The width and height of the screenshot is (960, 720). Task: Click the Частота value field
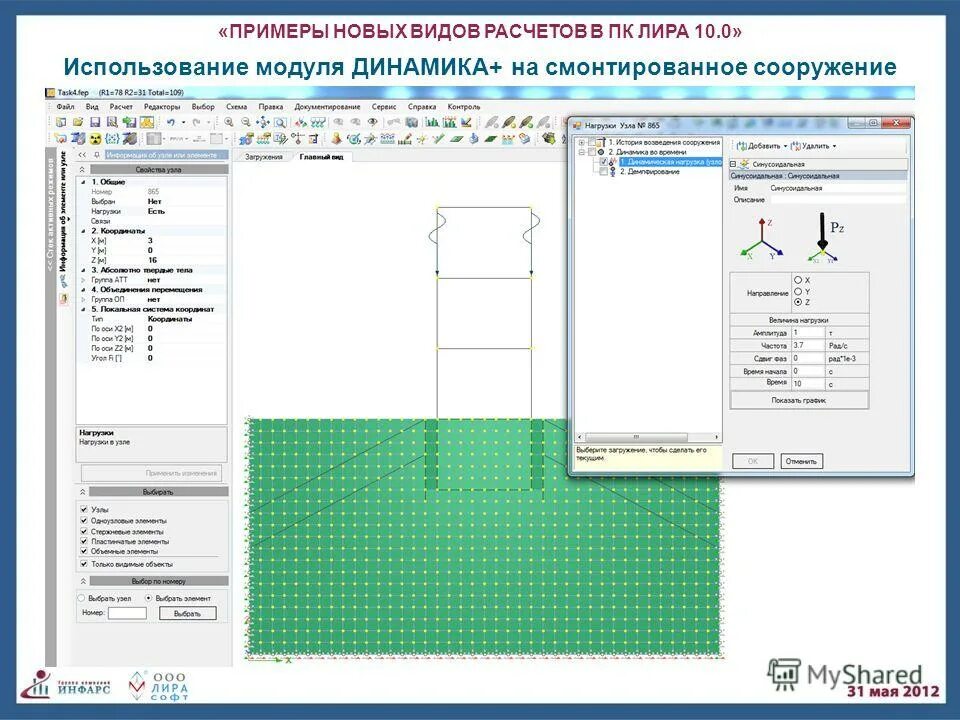pos(808,346)
